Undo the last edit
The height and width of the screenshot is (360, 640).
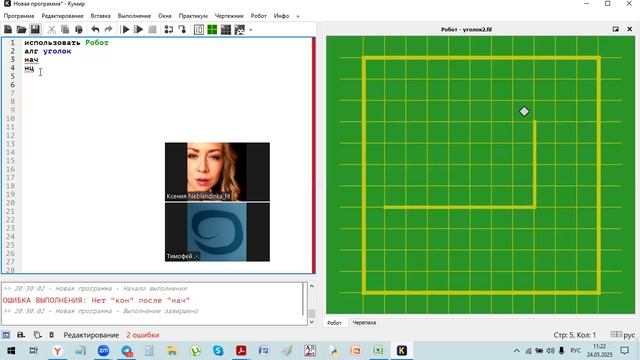[96, 29]
